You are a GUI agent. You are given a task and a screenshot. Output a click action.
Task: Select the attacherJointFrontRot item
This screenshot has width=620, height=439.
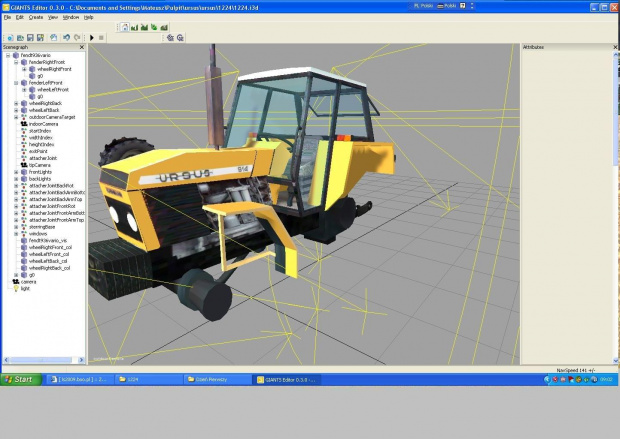pyautogui.click(x=52, y=206)
